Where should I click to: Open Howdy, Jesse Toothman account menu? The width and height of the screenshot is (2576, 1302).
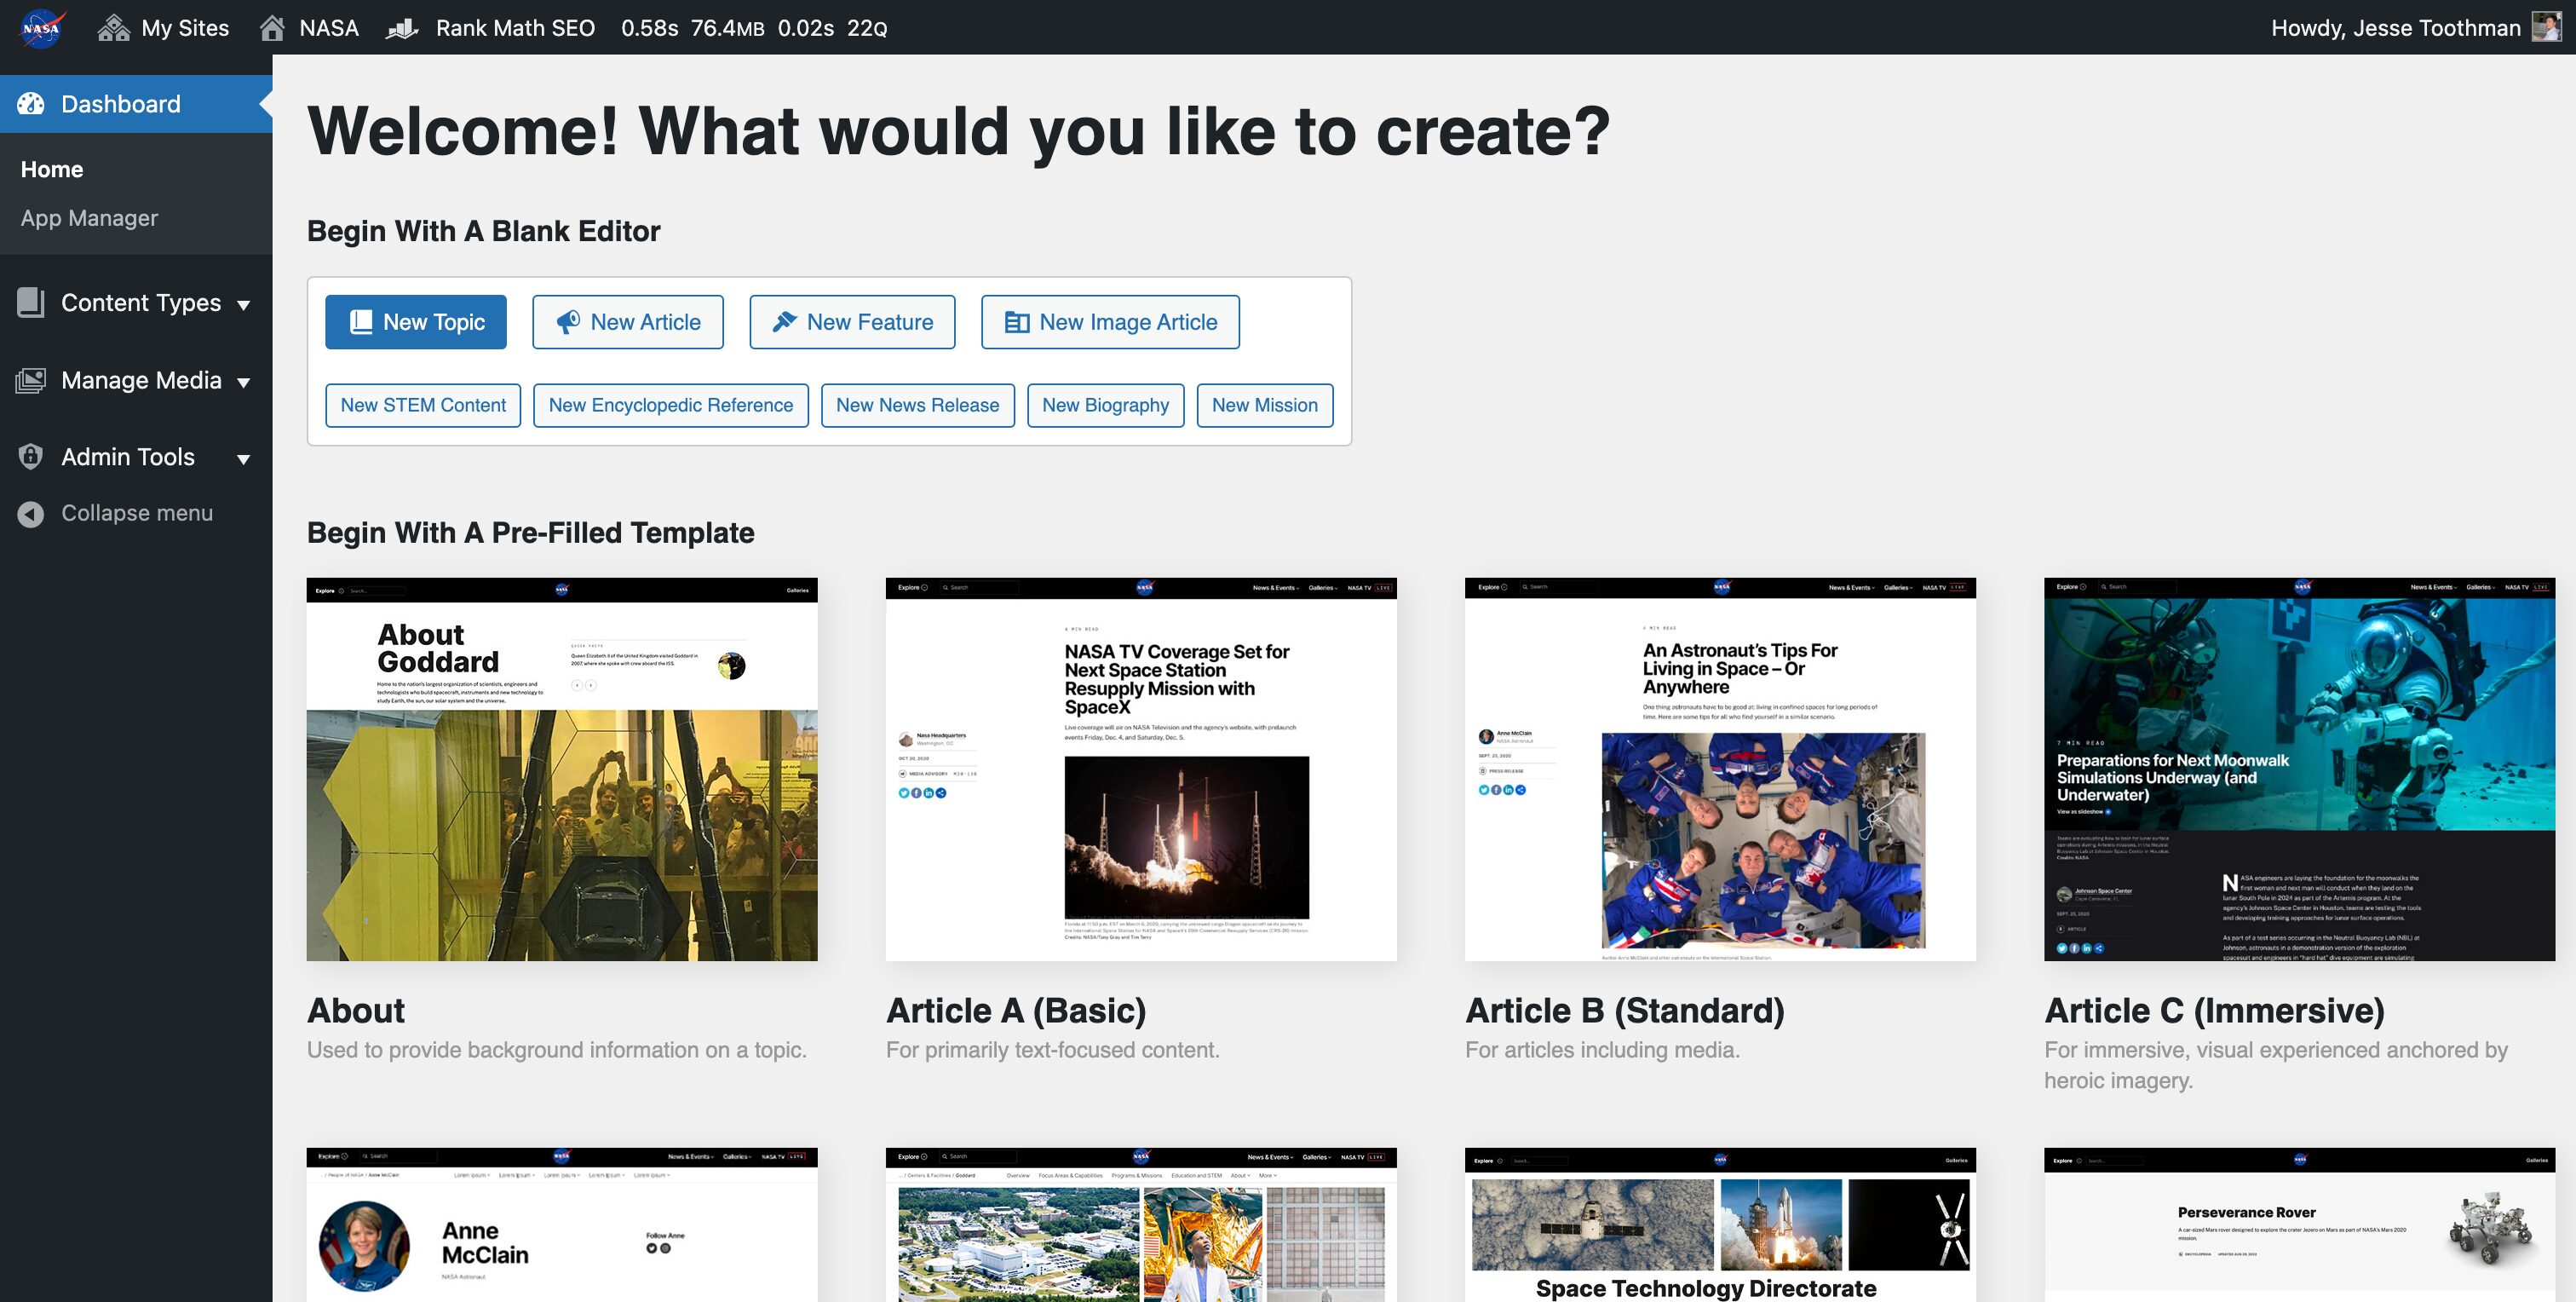coord(2416,27)
